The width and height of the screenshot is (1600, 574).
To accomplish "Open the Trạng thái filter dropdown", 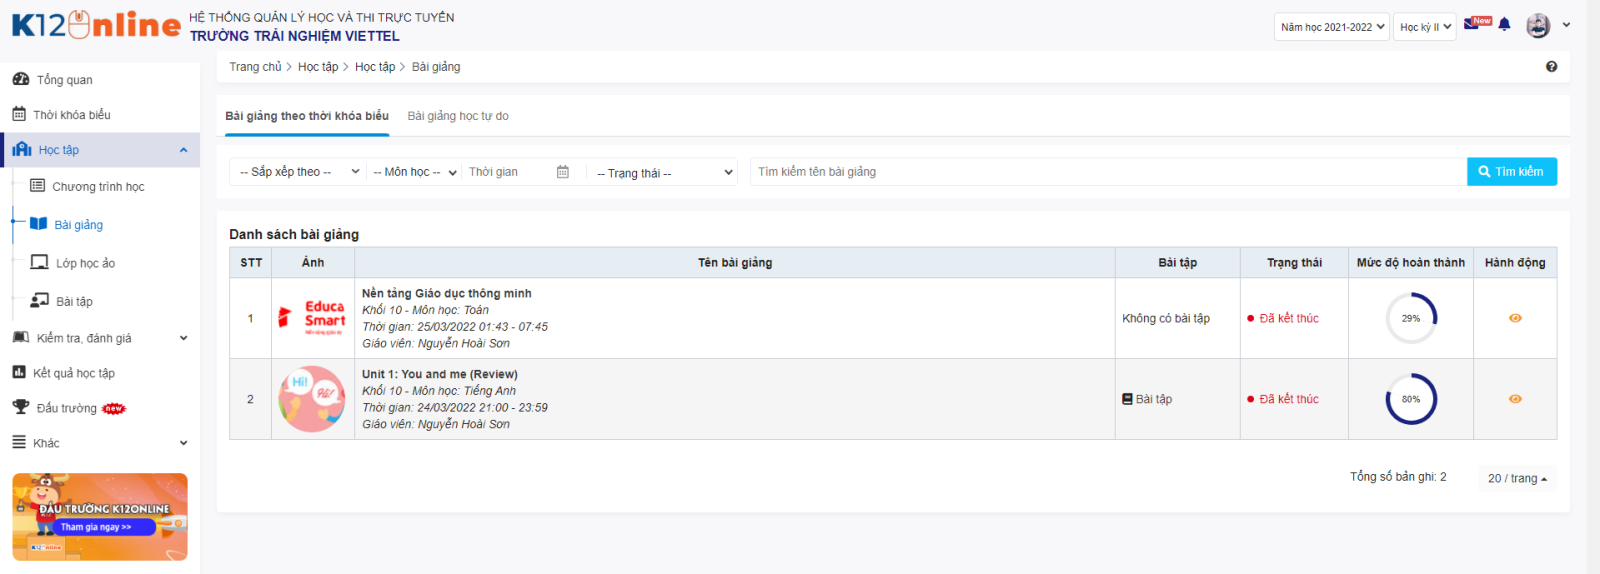I will 663,173.
